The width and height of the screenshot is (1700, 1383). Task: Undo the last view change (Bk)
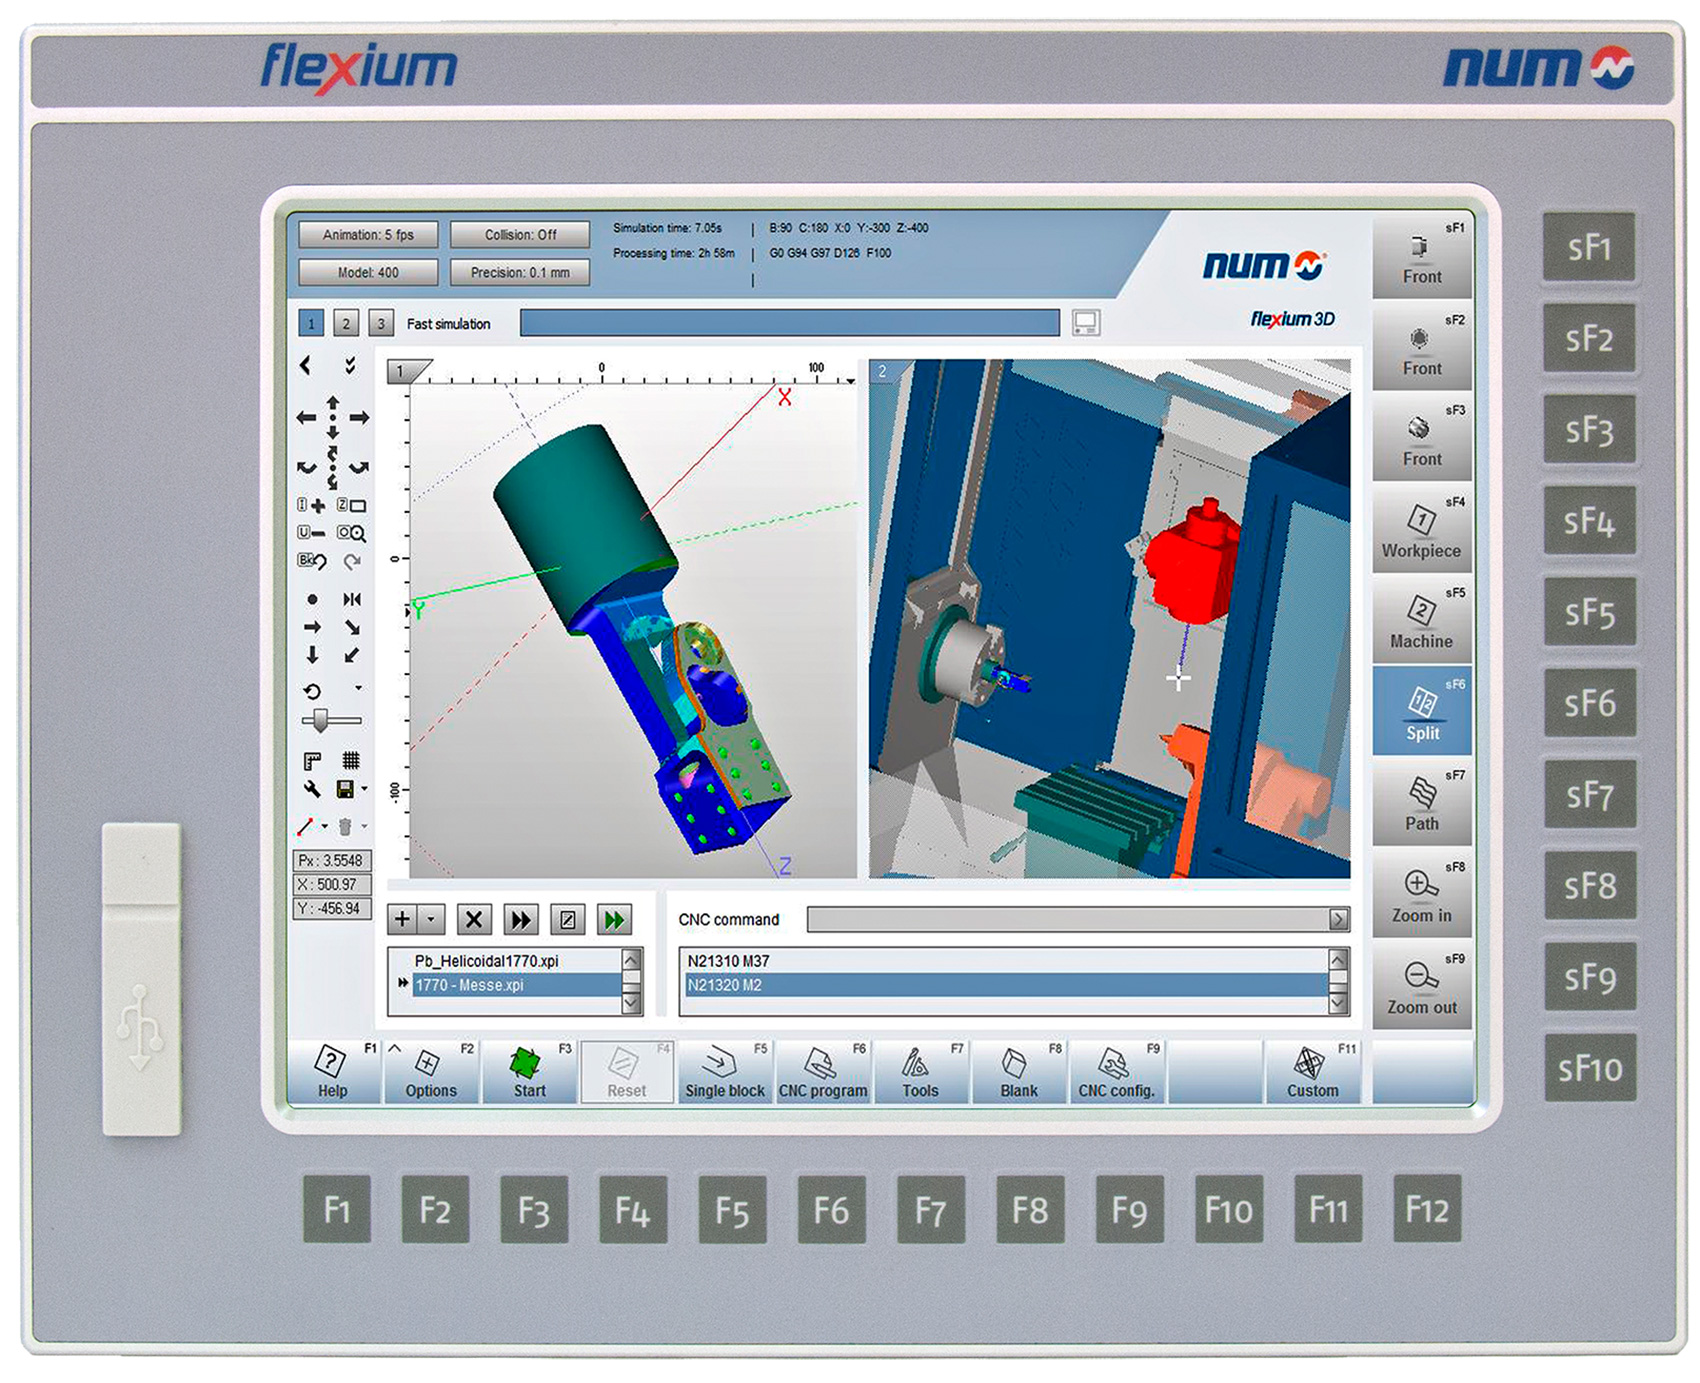[312, 561]
